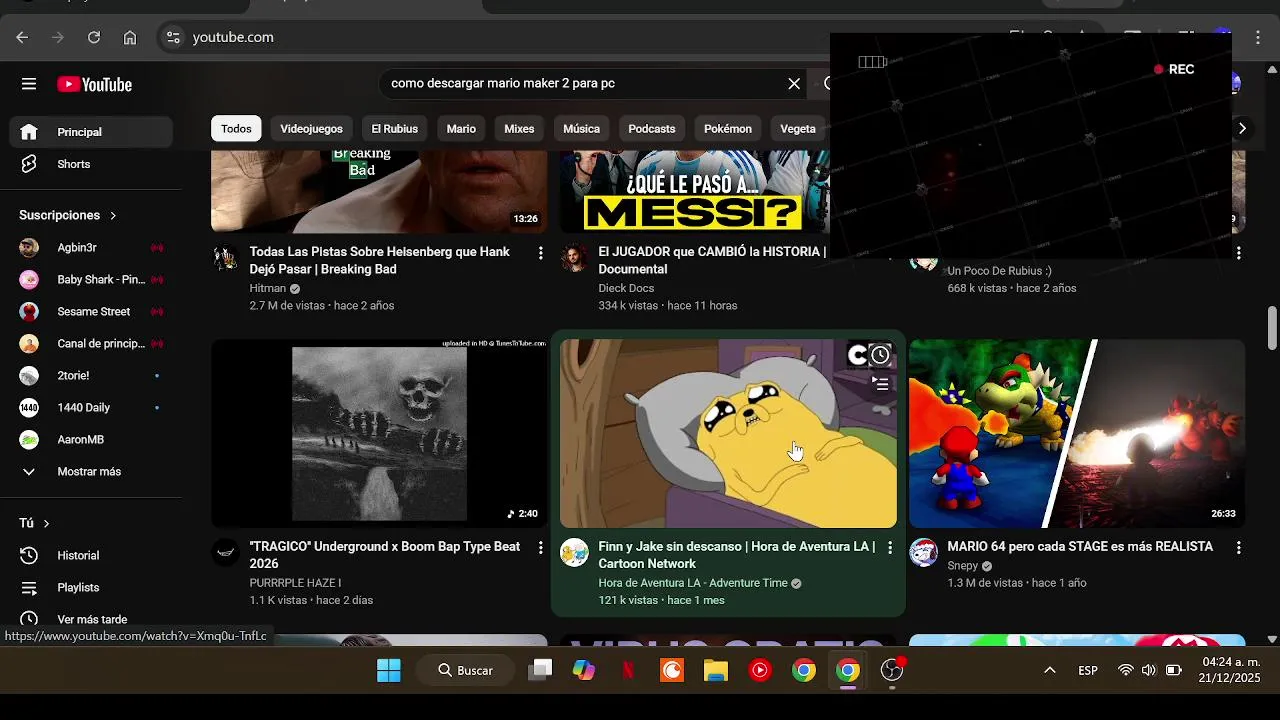Expand subscriptions with Mostrar más
The image size is (1280, 720).
[x=91, y=471]
